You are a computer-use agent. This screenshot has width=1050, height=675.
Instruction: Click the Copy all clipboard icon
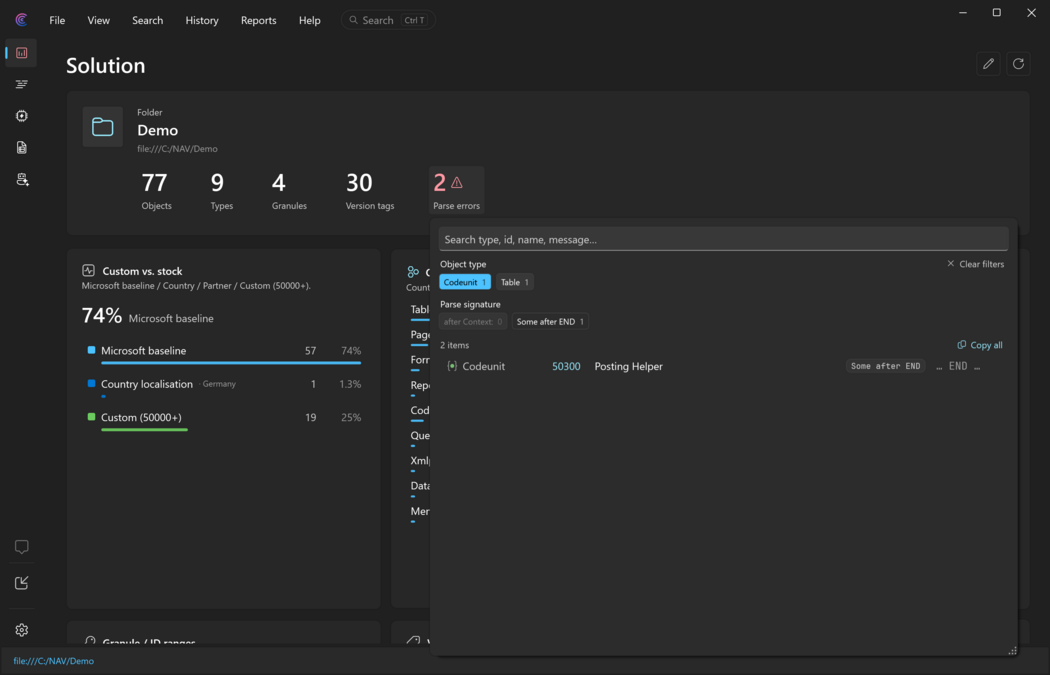tap(962, 345)
